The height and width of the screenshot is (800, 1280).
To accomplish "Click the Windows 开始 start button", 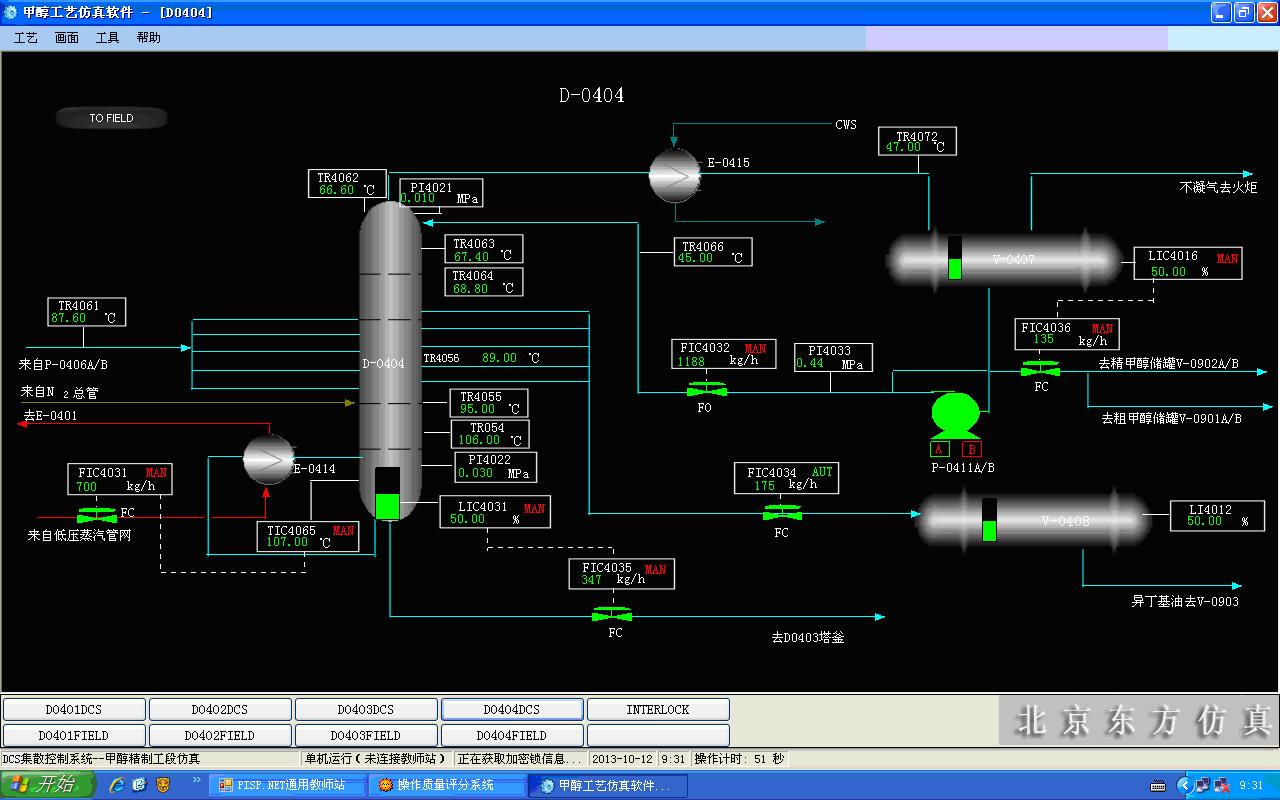I will 47,785.
